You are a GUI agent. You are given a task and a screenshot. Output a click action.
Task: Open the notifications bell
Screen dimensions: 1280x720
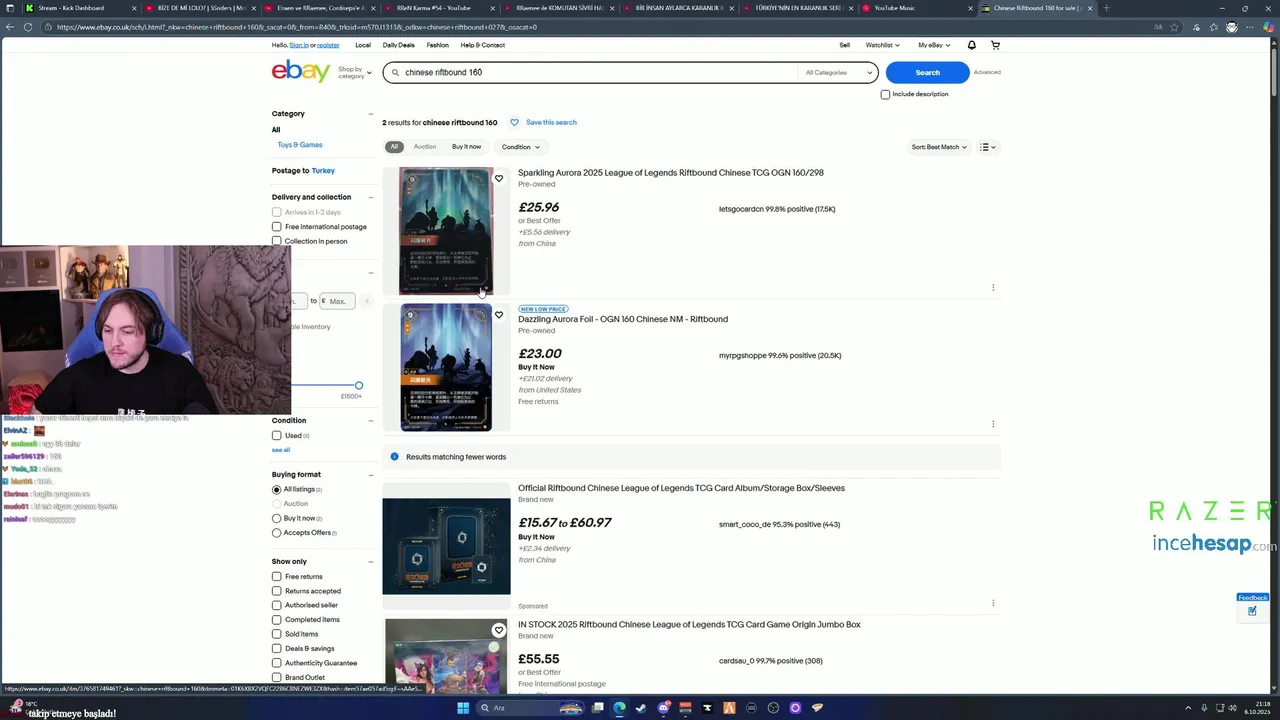tap(971, 45)
